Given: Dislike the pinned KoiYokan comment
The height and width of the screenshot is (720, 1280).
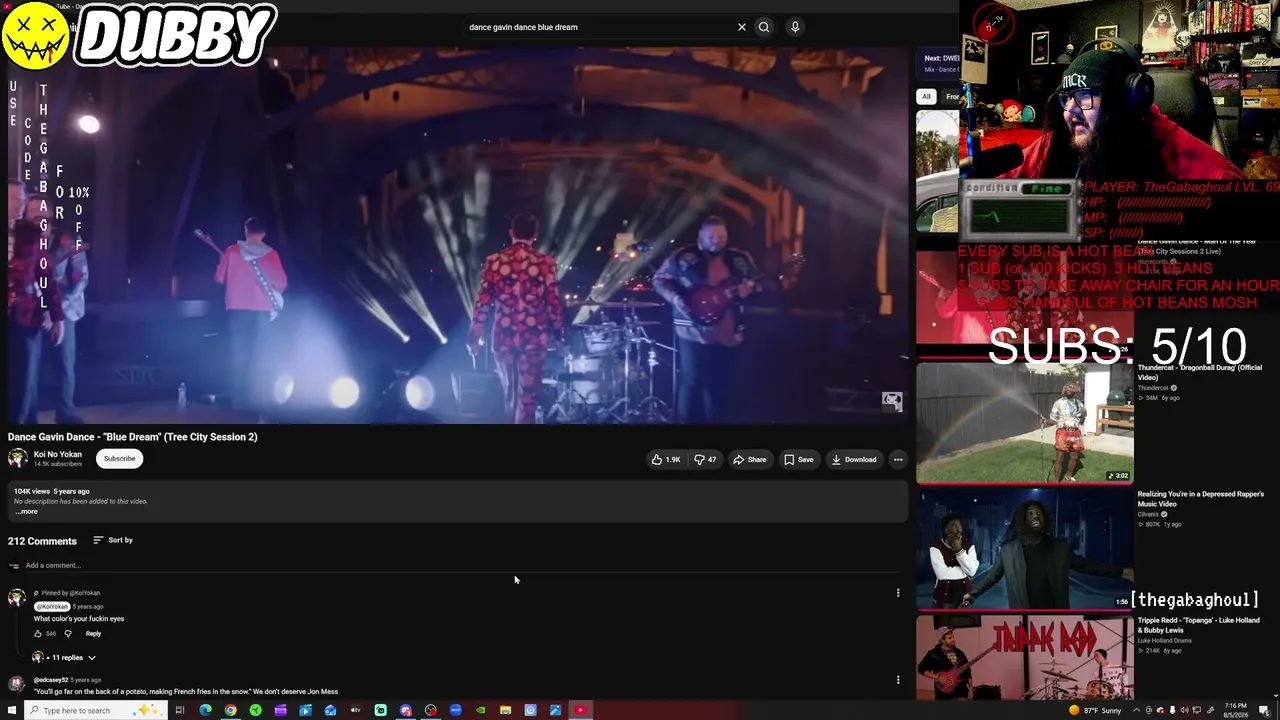Looking at the screenshot, I should point(68,633).
